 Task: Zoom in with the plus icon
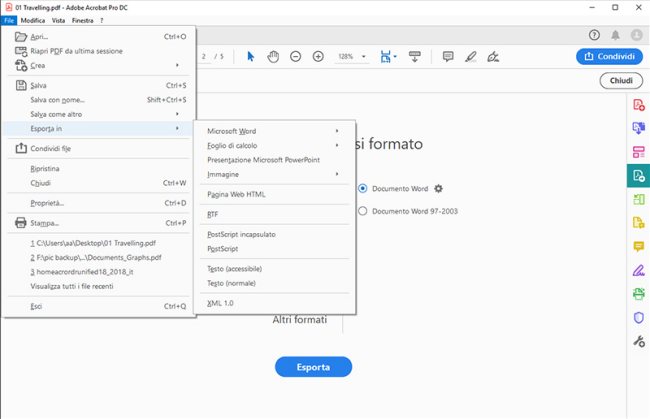click(x=318, y=56)
